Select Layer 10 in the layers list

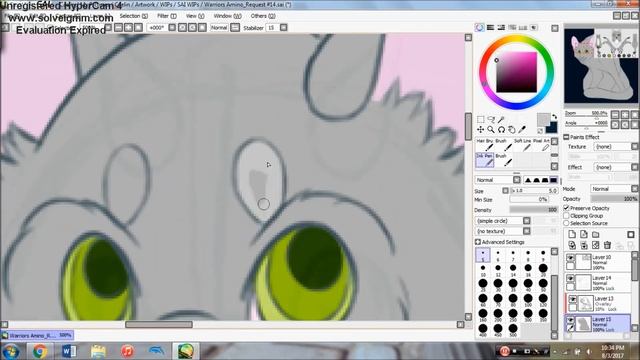[598, 262]
